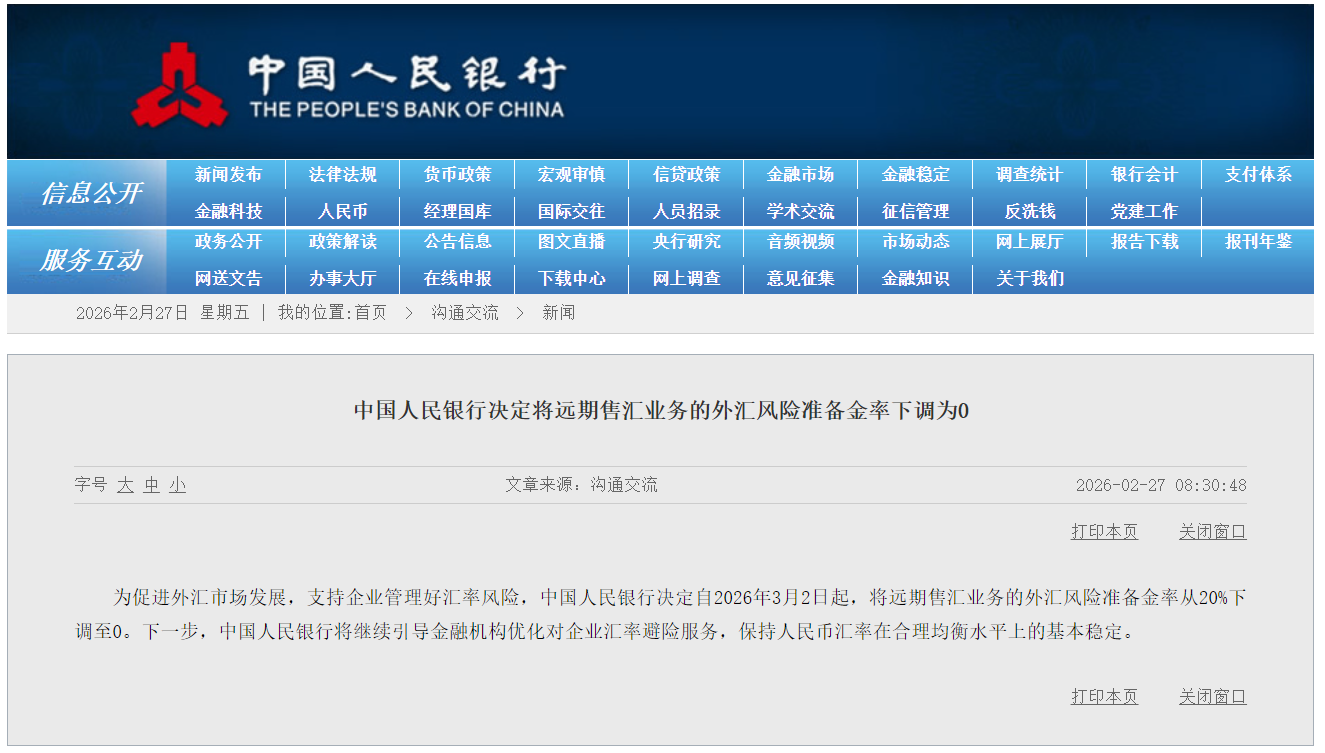Select 支付体系 in the navigation bar
This screenshot has height=753, width=1325.
(1258, 175)
